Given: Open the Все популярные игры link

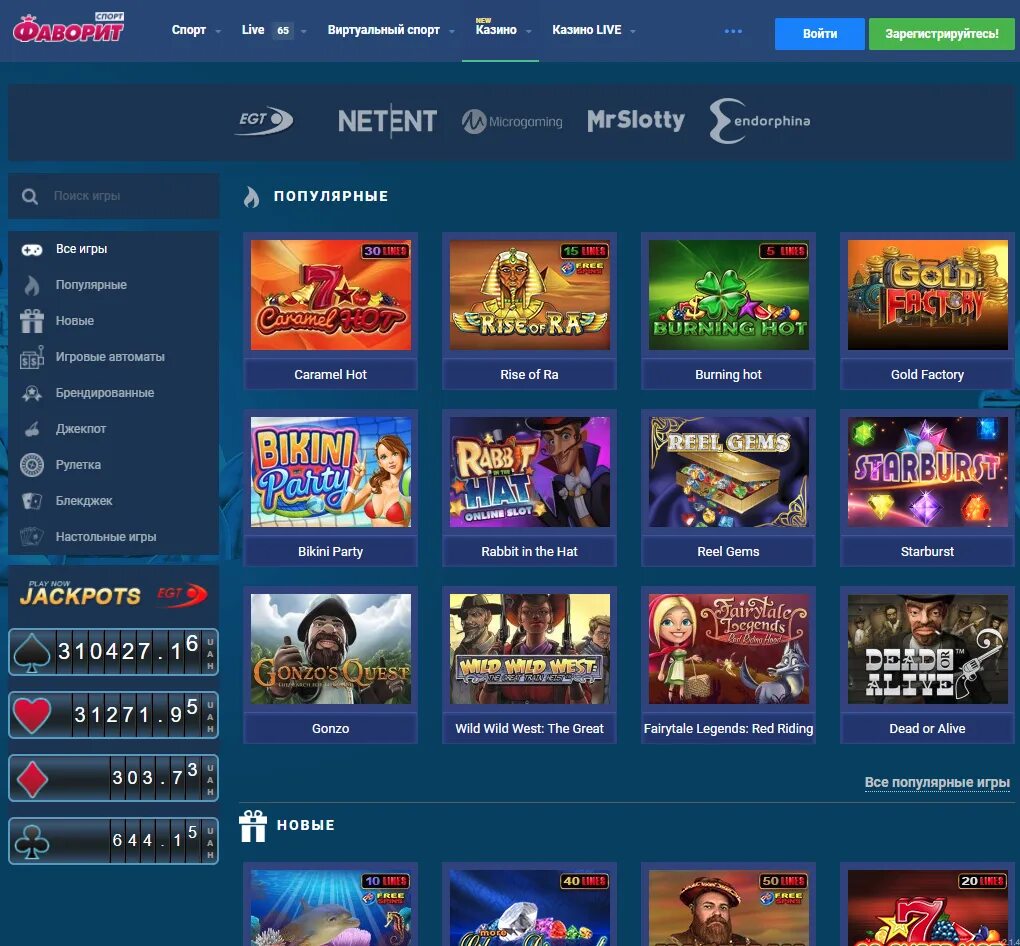Looking at the screenshot, I should pos(937,783).
